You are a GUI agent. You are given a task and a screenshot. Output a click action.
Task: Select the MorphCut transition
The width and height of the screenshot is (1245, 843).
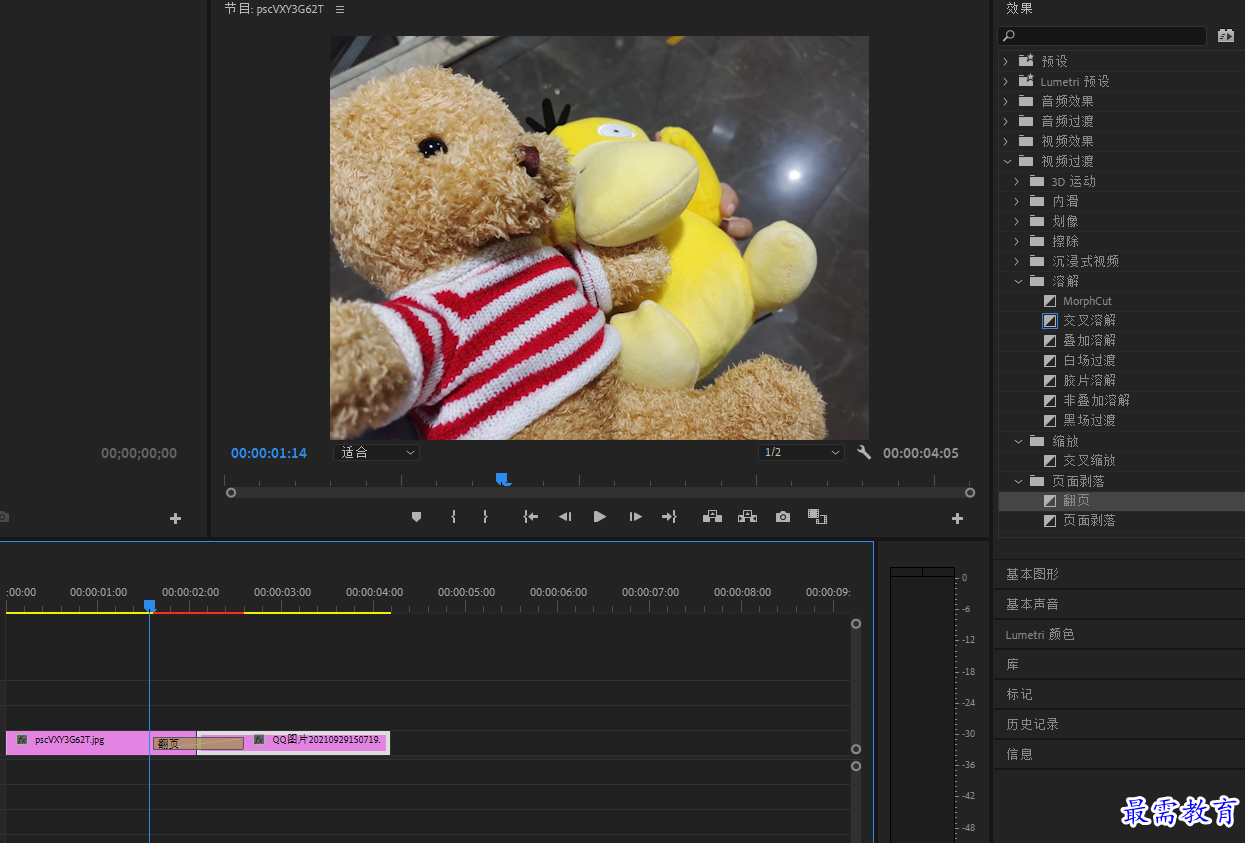pyautogui.click(x=1087, y=301)
